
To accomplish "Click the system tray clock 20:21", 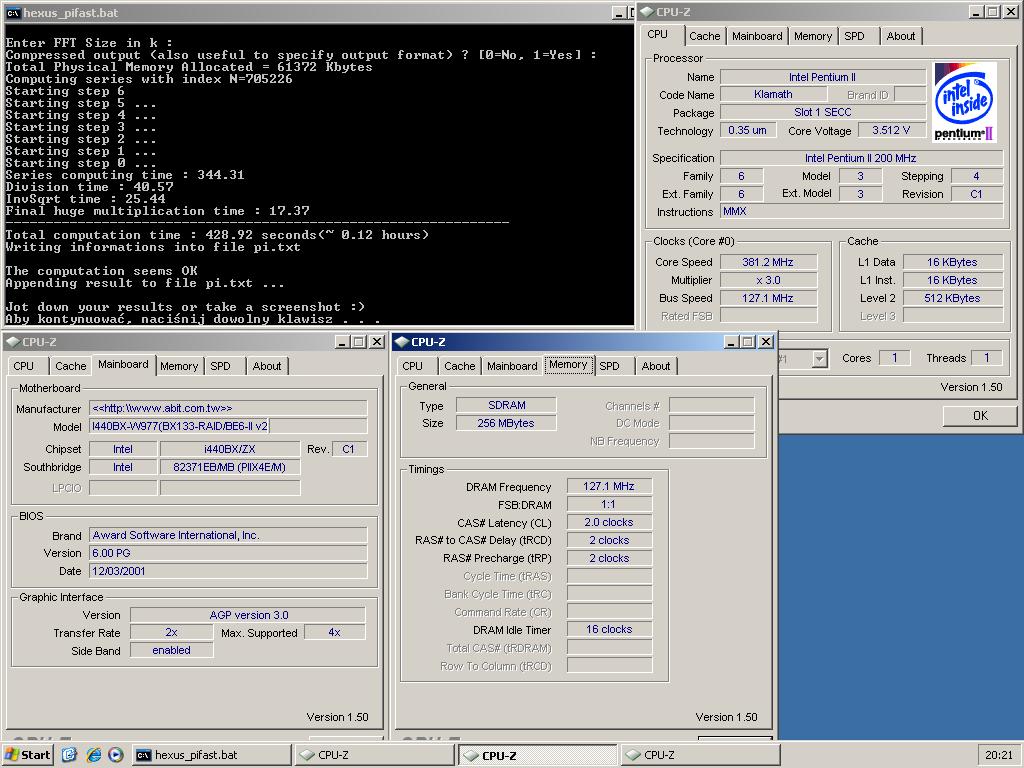I will pos(999,755).
